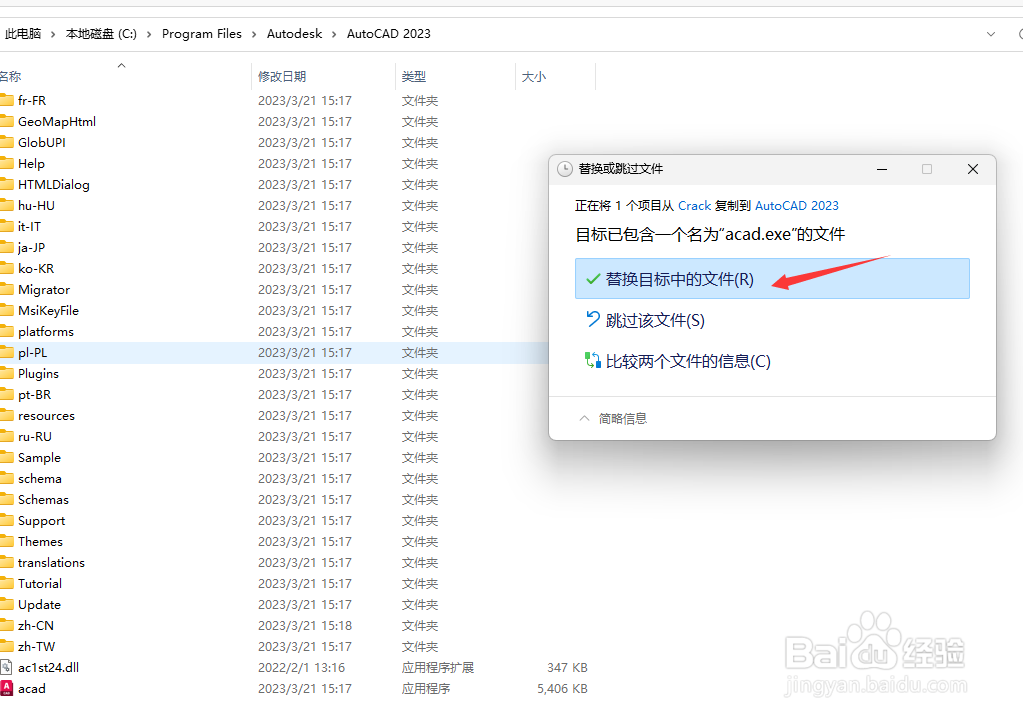
Task: Minimize the 替换或跳过文件 dialog
Action: 882,169
